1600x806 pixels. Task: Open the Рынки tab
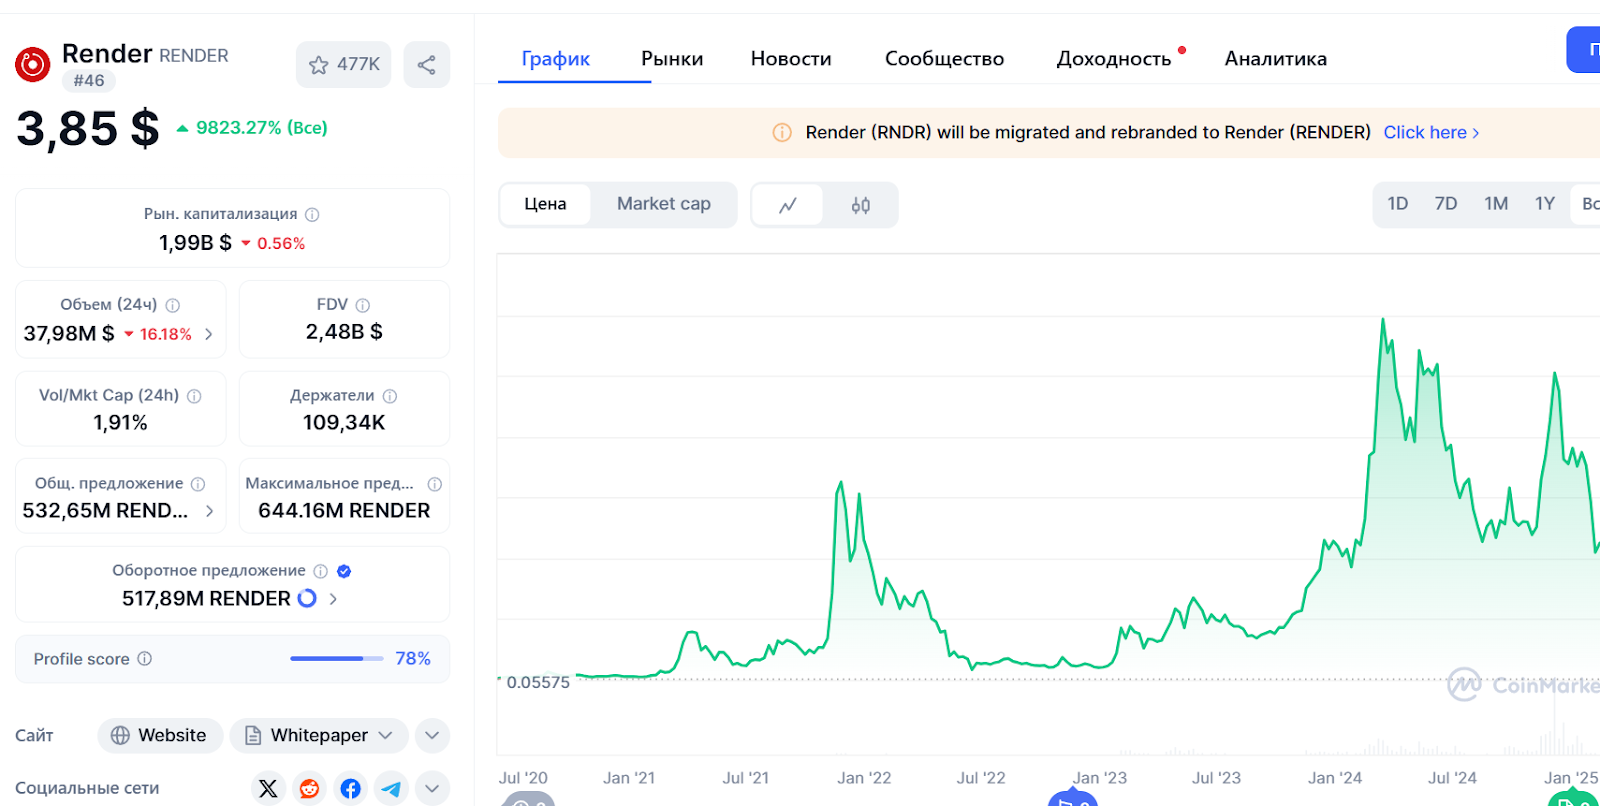click(672, 59)
